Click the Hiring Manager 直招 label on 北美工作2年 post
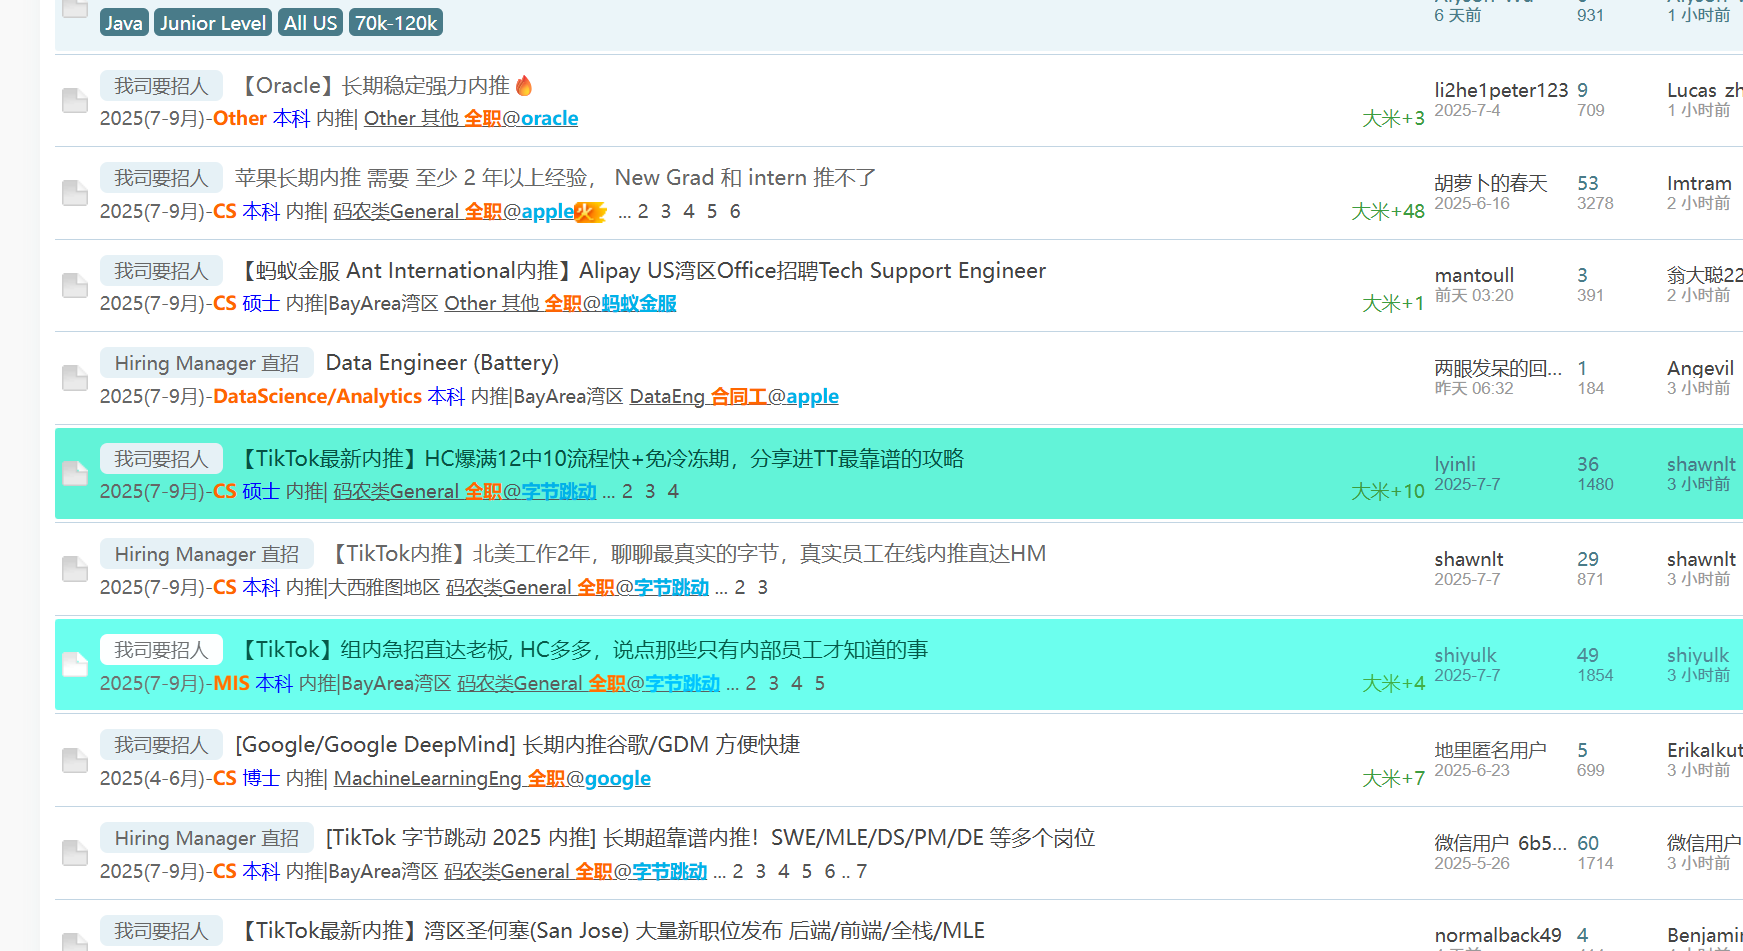Viewport: 1743px width, 951px height. point(207,554)
